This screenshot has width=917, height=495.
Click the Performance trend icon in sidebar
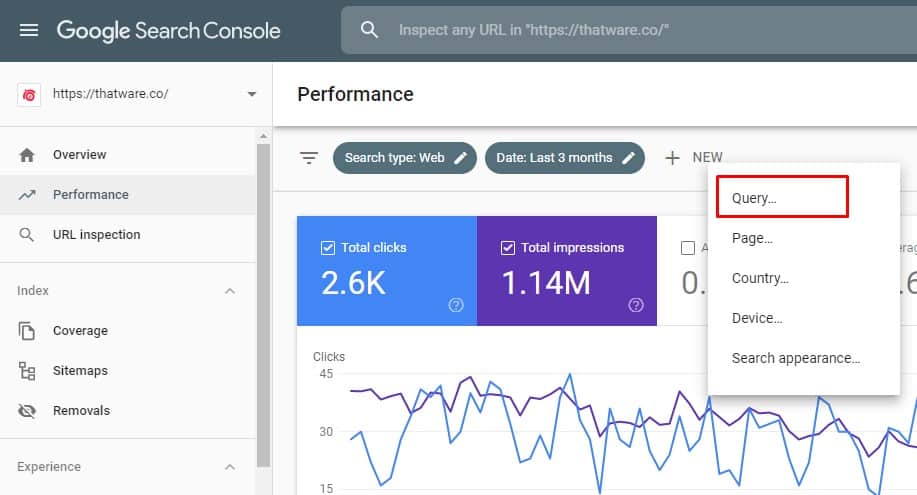[27, 195]
